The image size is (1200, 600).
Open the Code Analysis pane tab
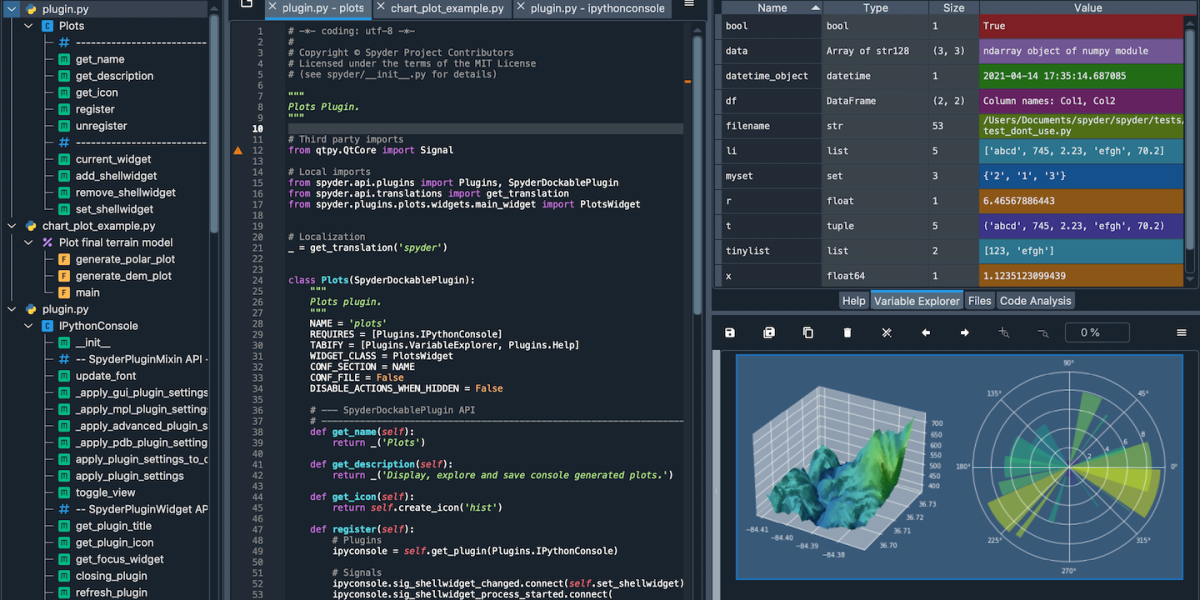tap(1035, 301)
